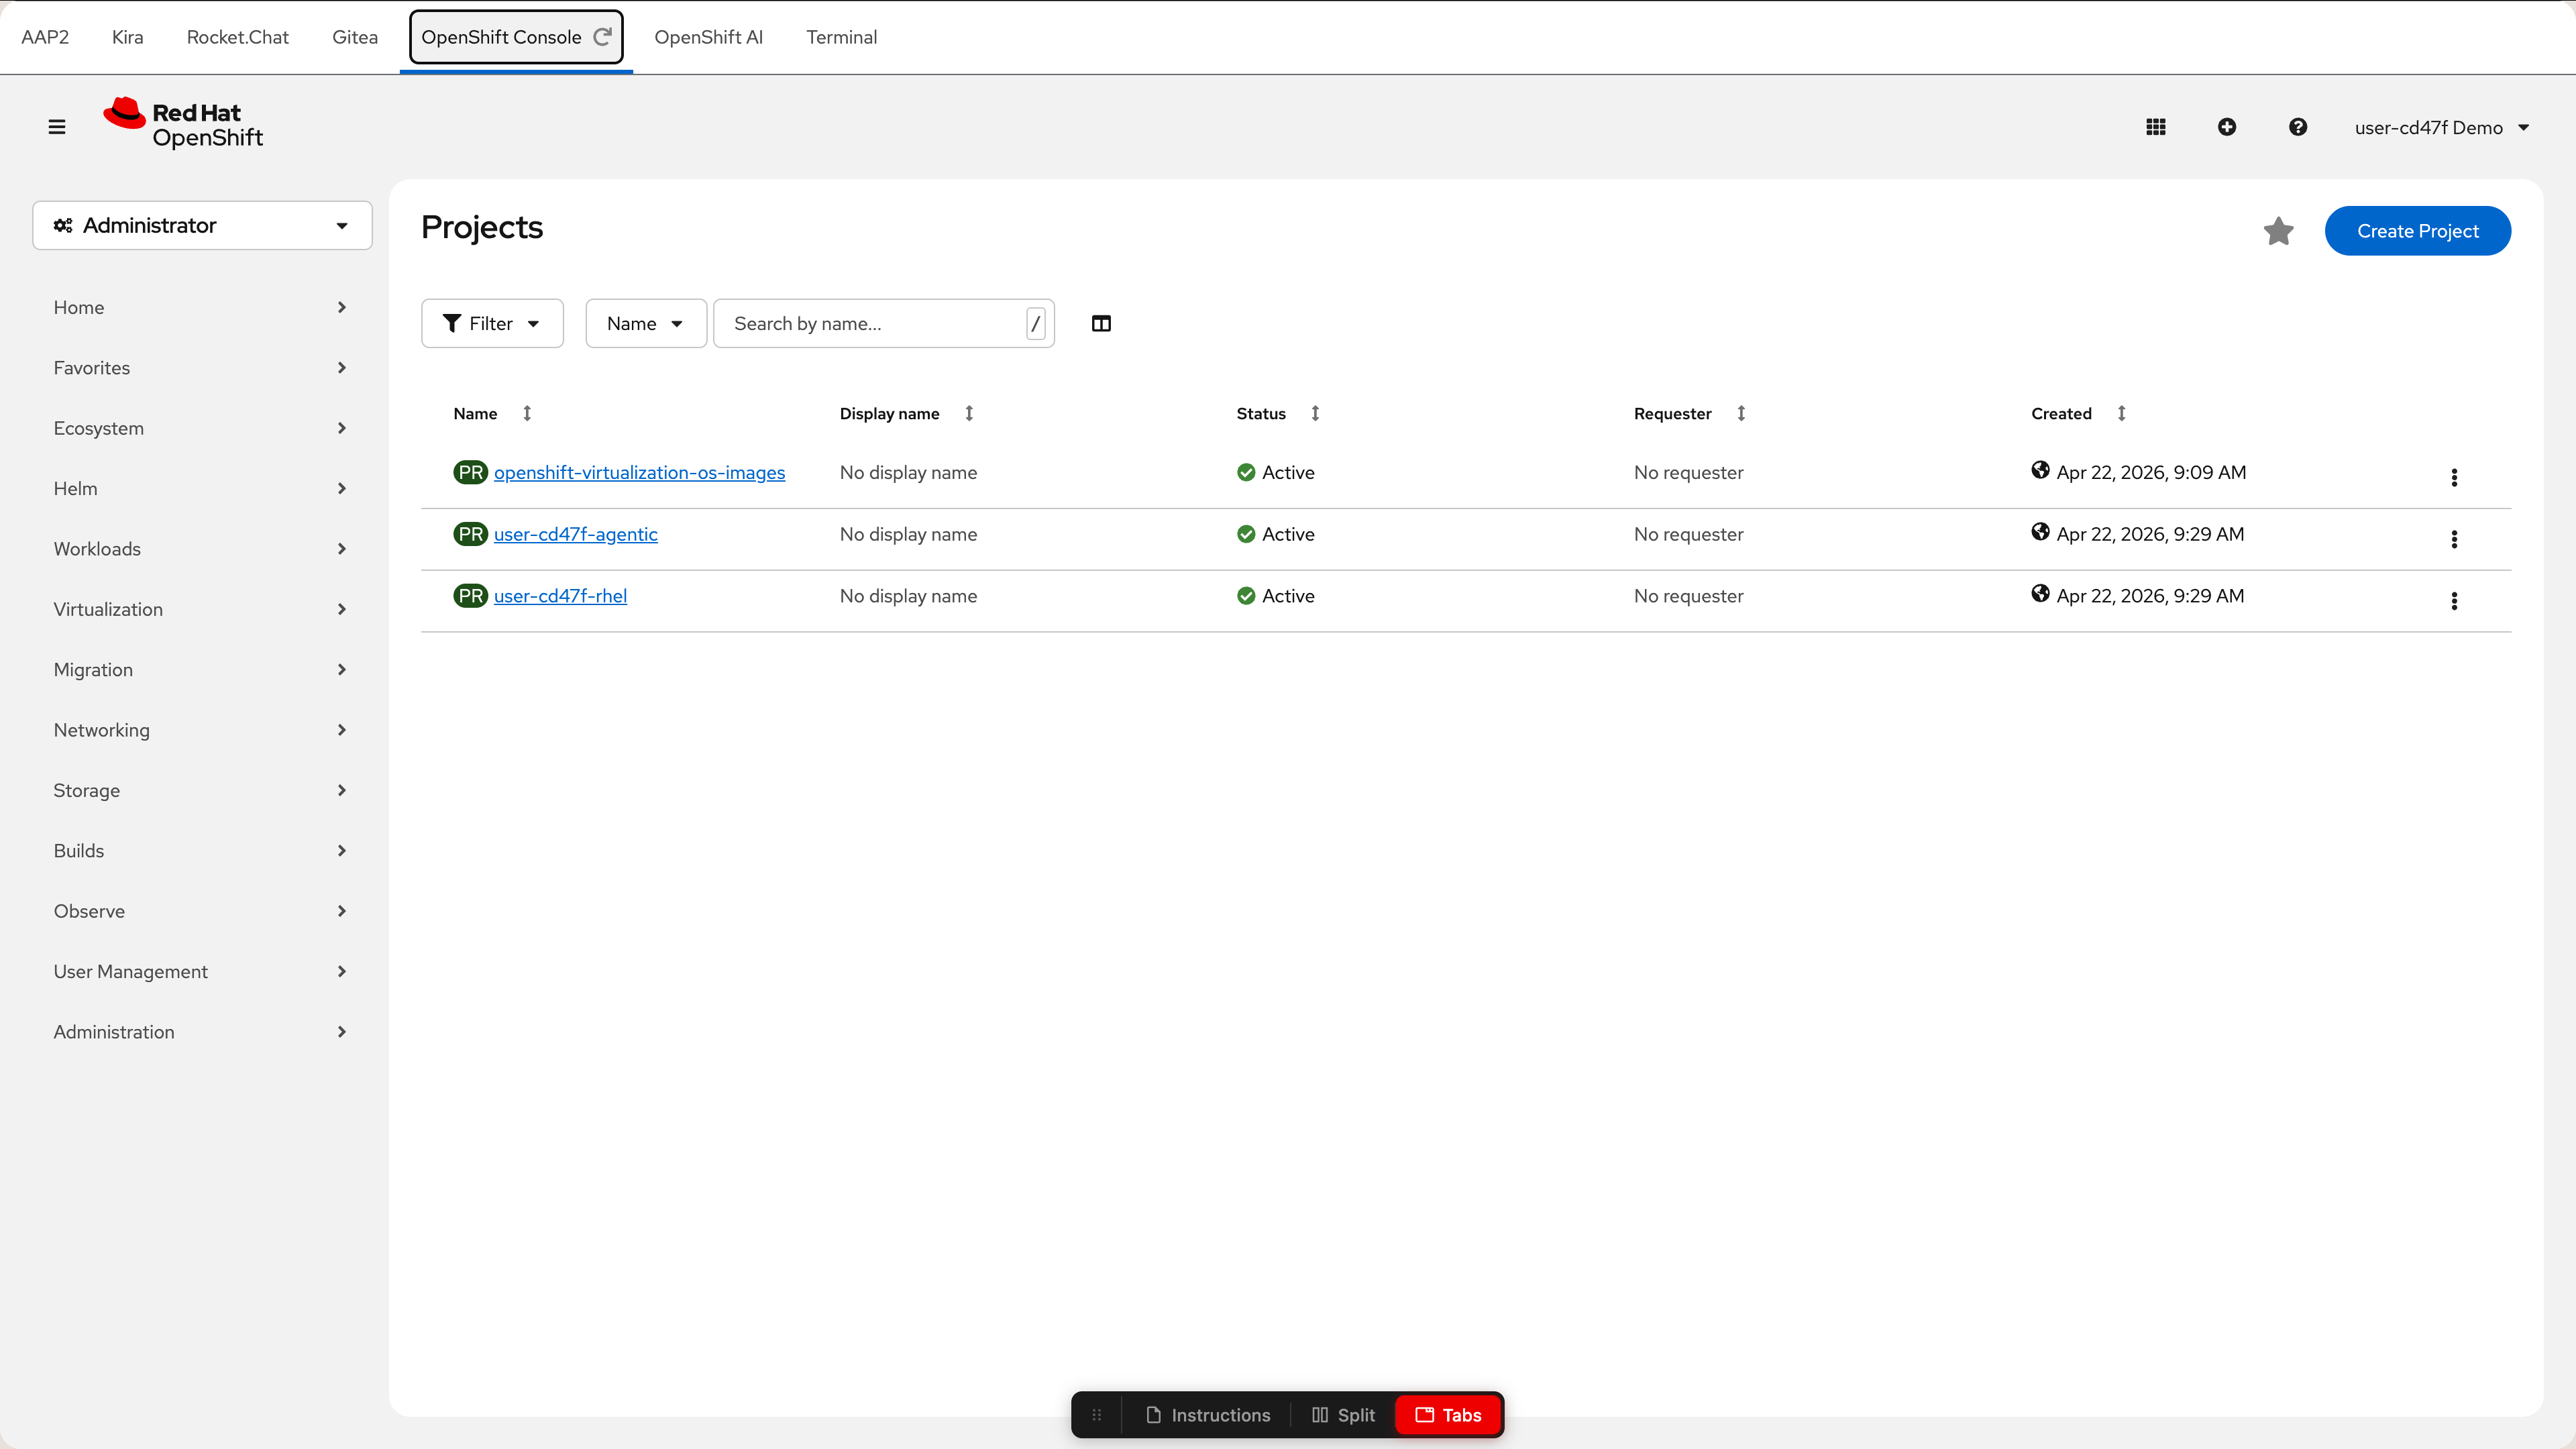This screenshot has height=1449, width=2576.
Task: Open the user-cd47f-agentic project link
Action: [x=575, y=534]
